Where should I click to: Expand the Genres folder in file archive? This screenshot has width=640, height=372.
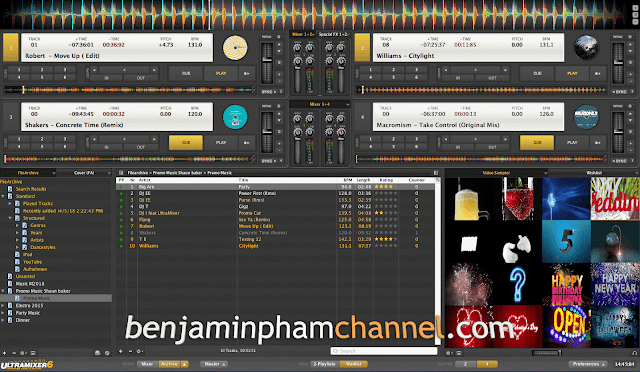pyautogui.click(x=18, y=225)
